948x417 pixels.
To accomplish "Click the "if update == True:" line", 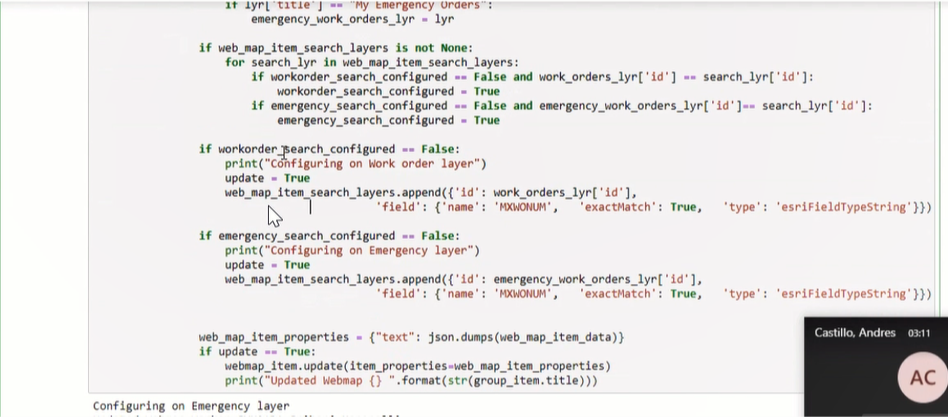I will pyautogui.click(x=258, y=352).
